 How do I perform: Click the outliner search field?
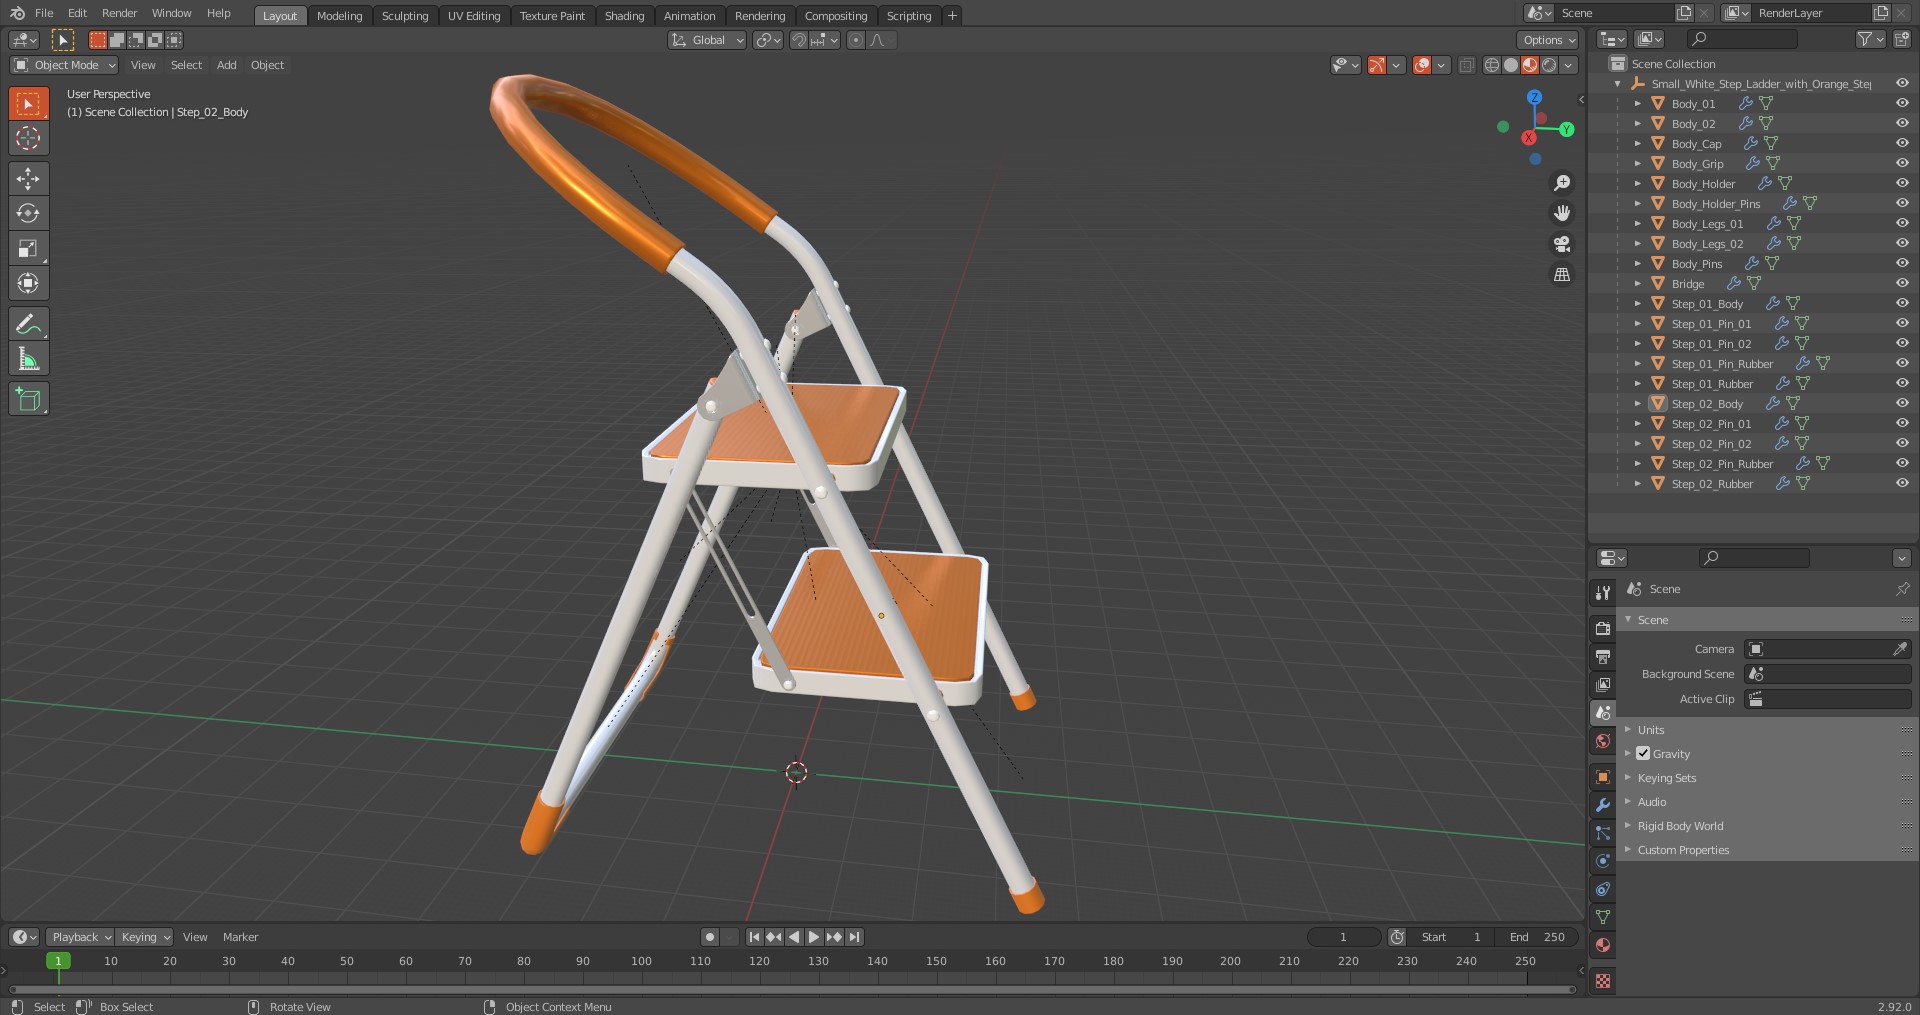point(1742,39)
